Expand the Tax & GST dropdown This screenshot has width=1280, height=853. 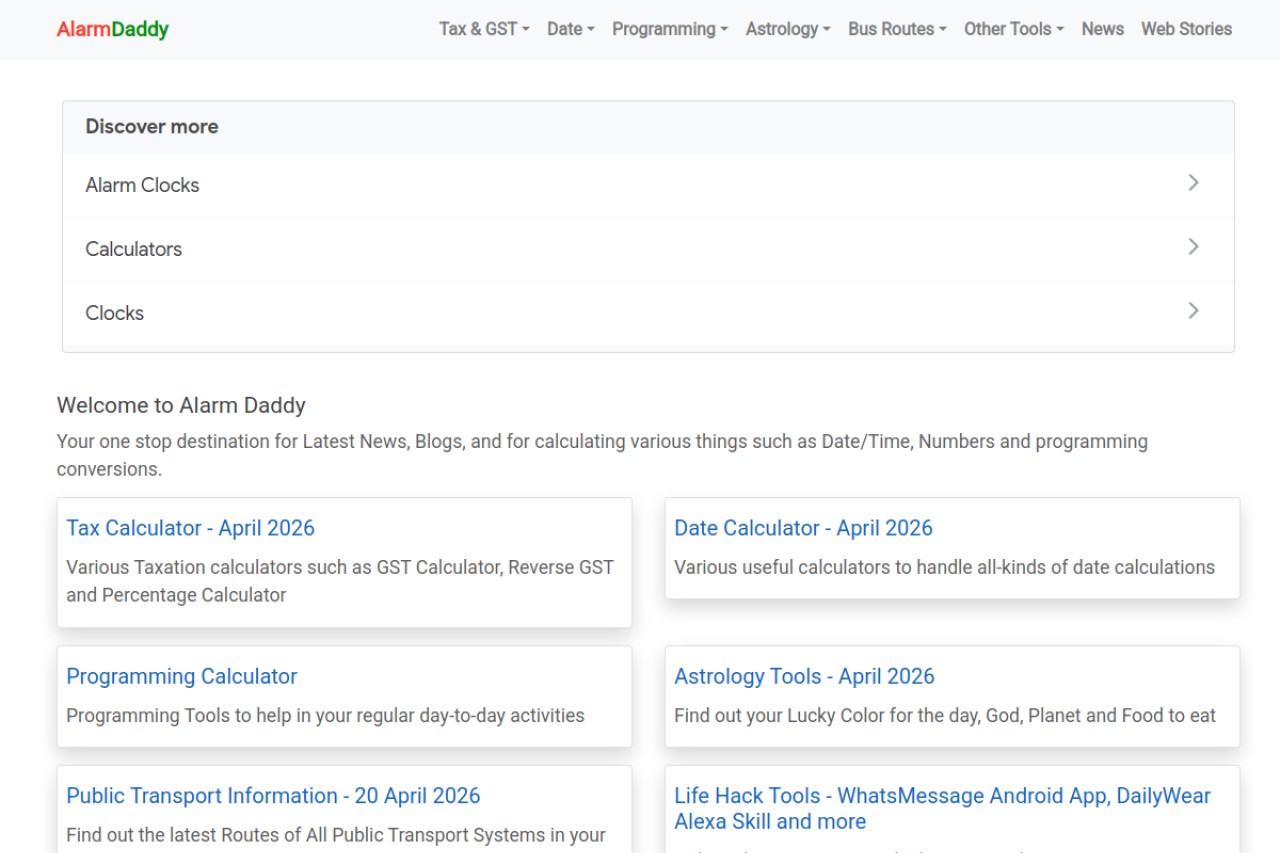[484, 29]
